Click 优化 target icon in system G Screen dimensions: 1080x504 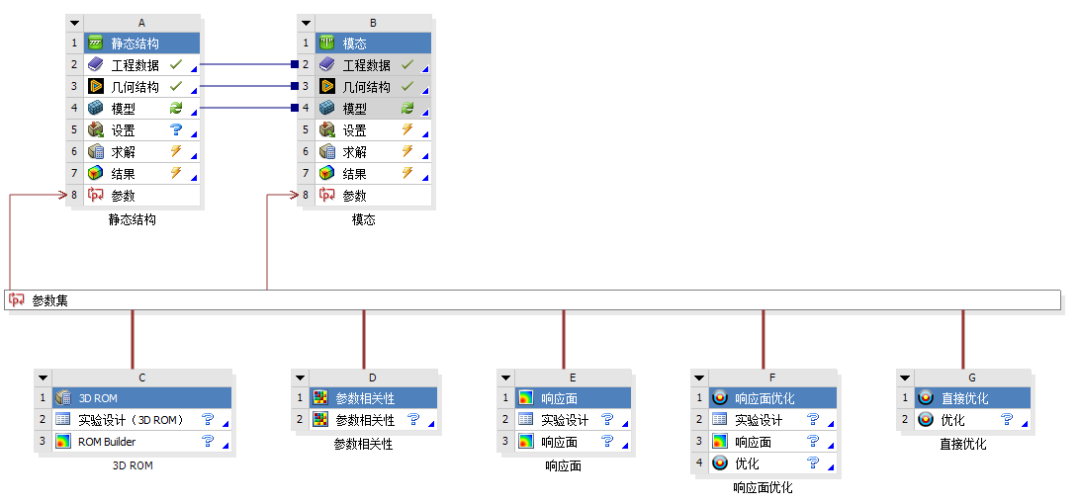[925, 419]
